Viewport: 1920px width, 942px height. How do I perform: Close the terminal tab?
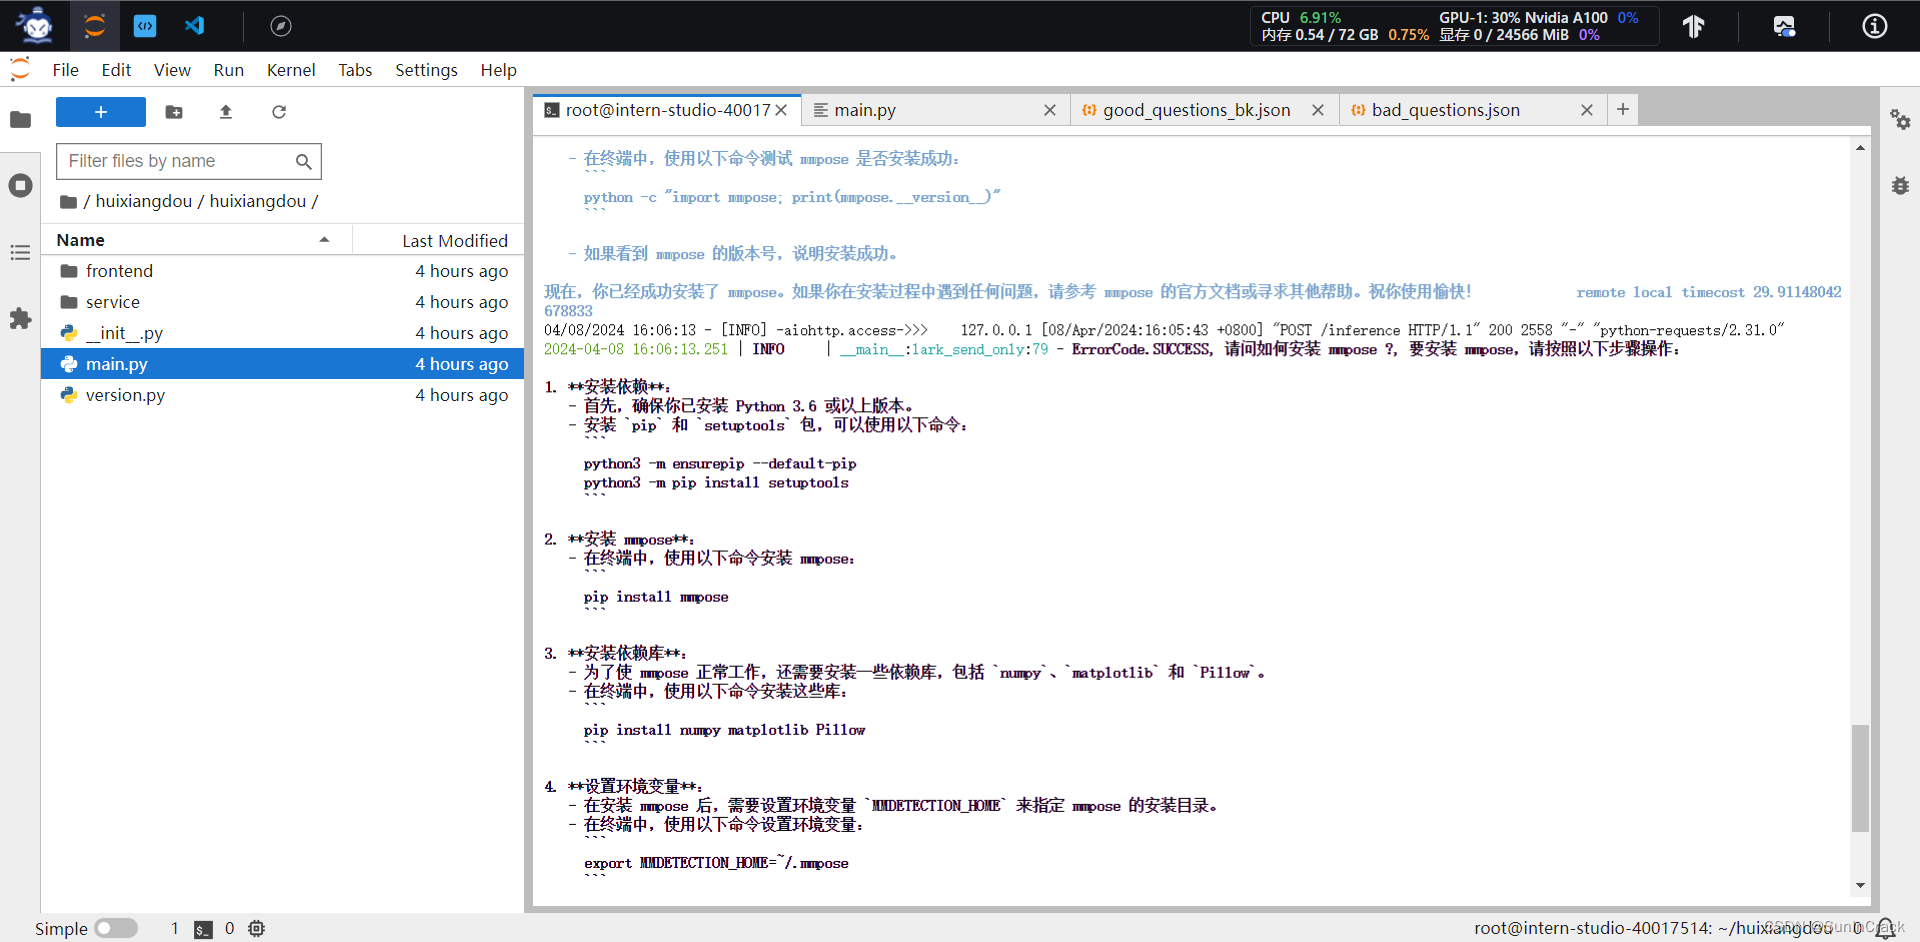pos(781,110)
